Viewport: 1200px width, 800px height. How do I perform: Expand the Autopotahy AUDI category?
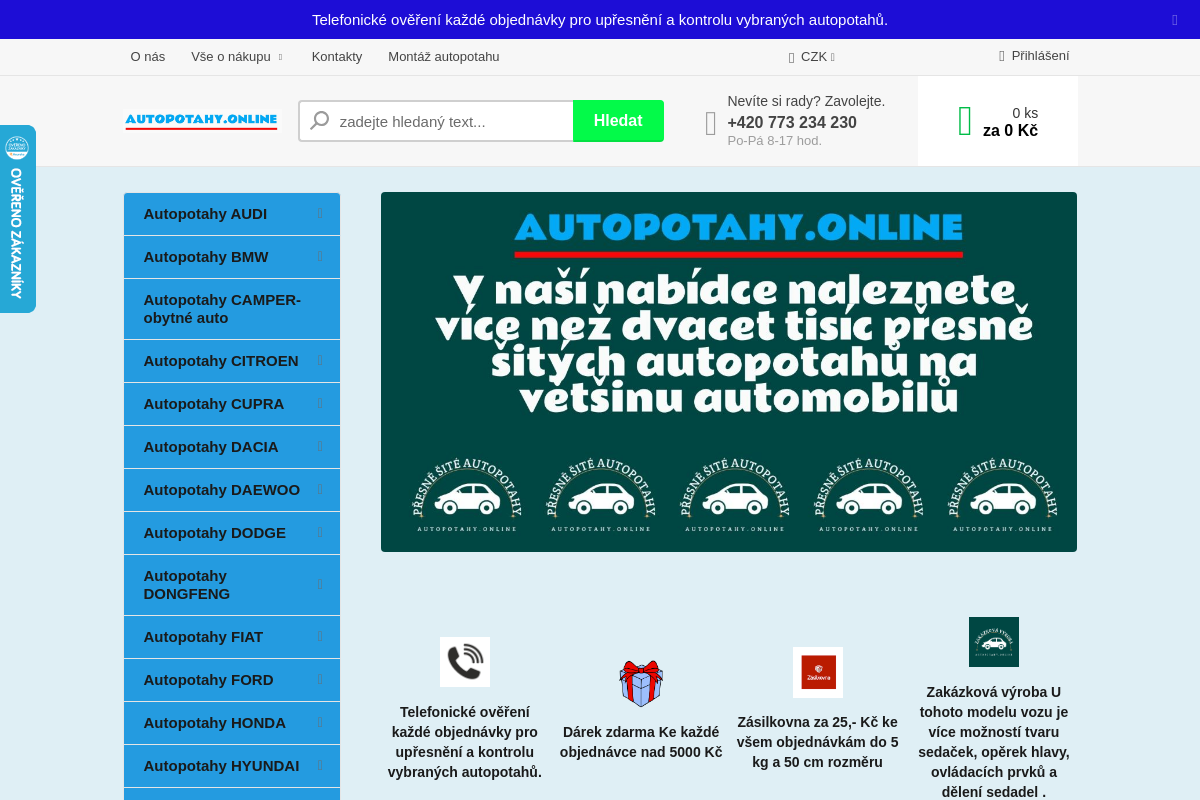click(x=322, y=214)
